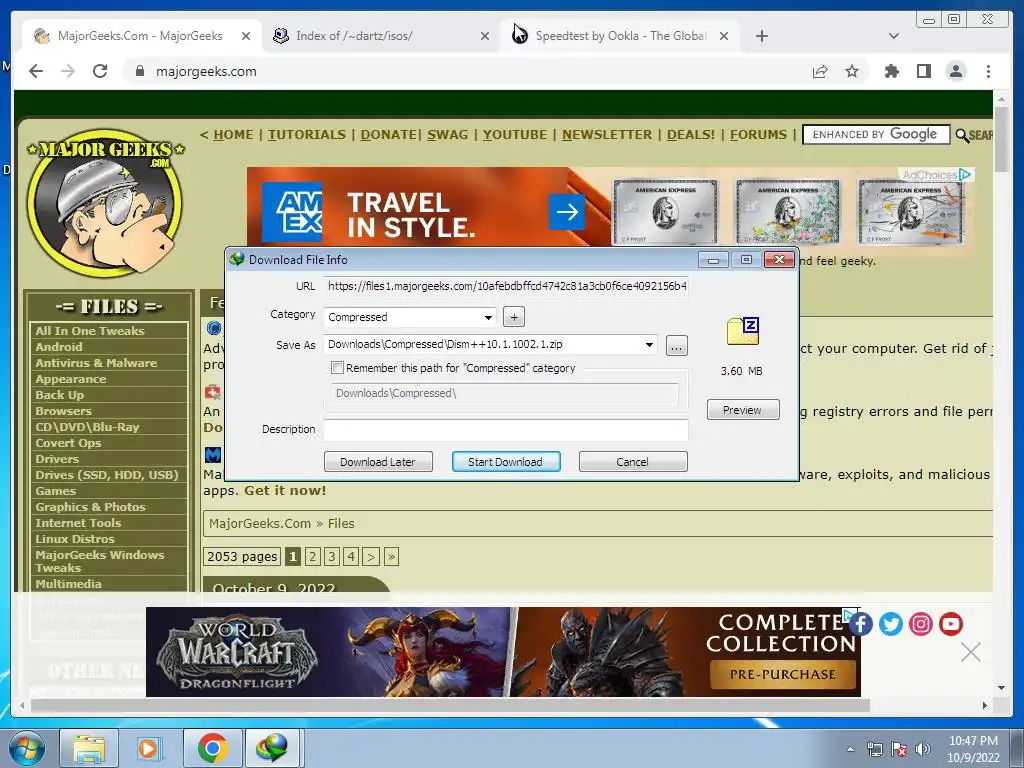Viewport: 1024px width, 768px height.
Task: Click PRE-PURCHASE on Warcraft ad
Action: click(782, 675)
